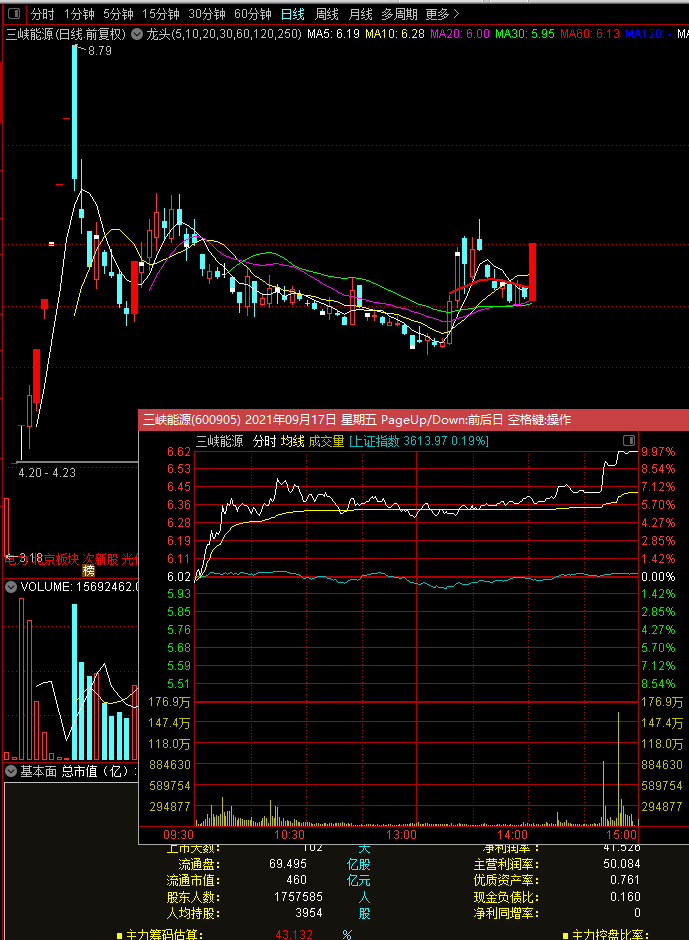Expand the 基本面 panel dropdown arrow
689x940 pixels.
[11, 771]
